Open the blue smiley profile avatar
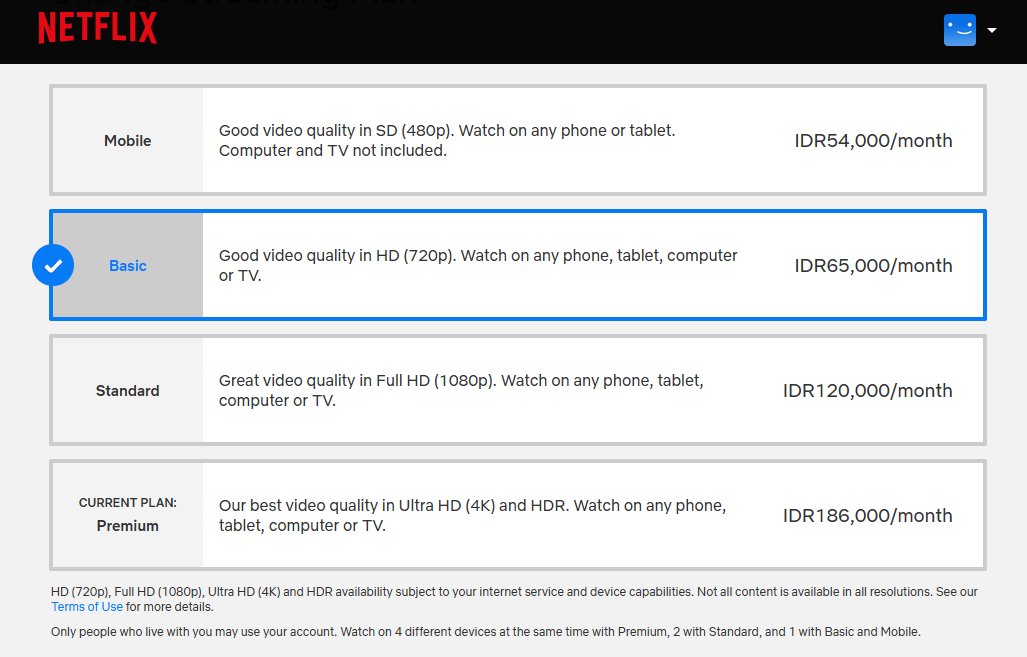The height and width of the screenshot is (657, 1027). click(960, 30)
